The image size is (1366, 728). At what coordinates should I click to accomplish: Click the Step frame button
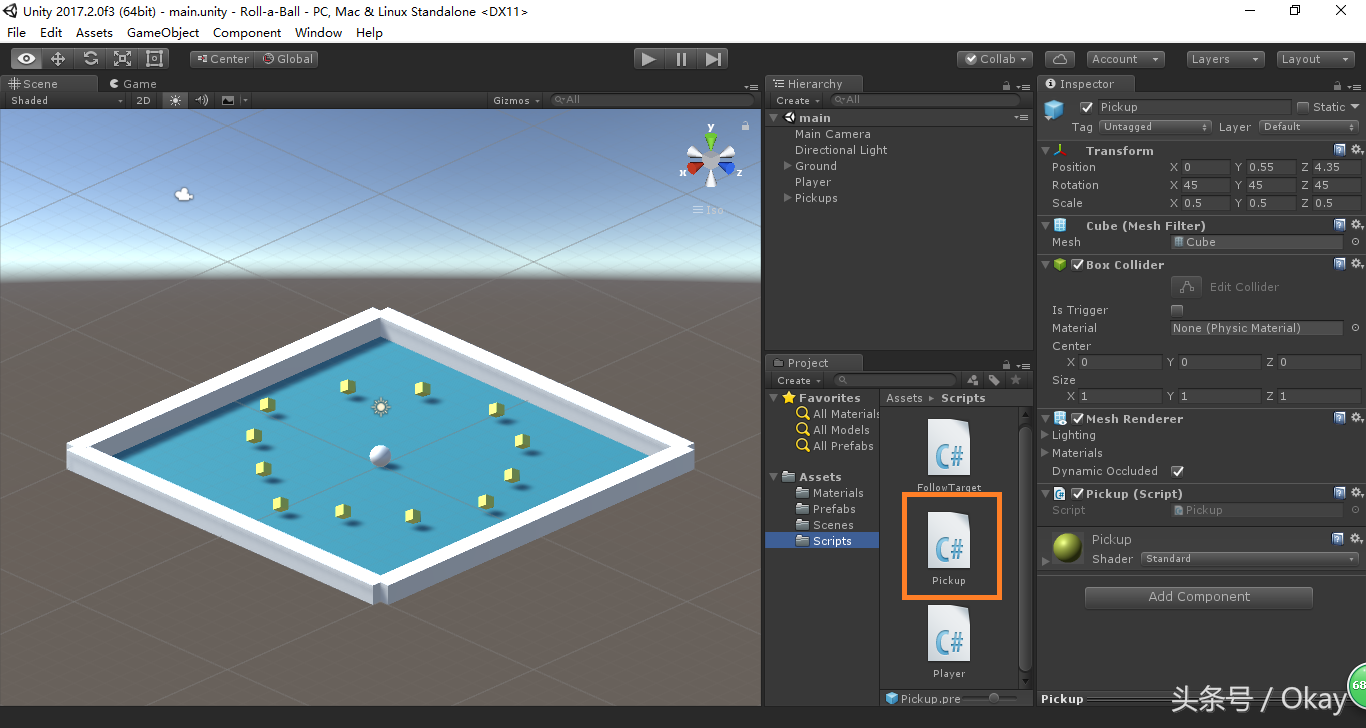click(713, 59)
